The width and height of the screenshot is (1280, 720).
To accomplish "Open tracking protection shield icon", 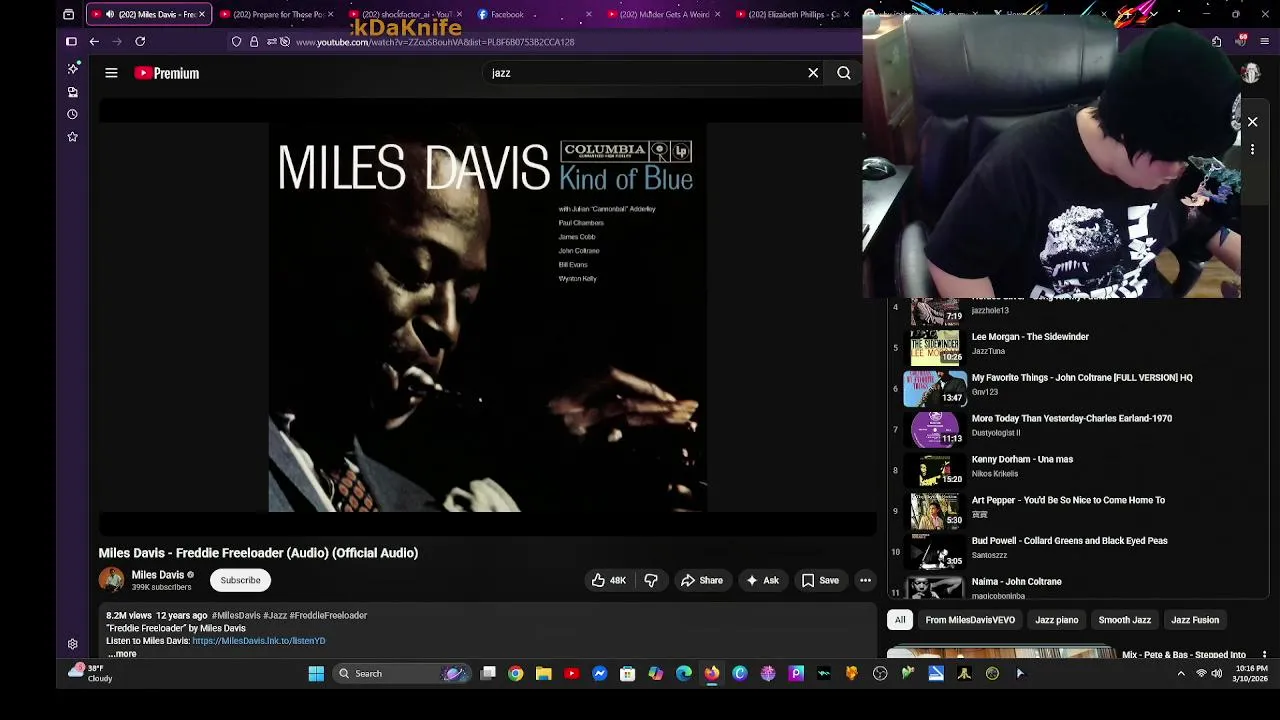I will coord(236,42).
